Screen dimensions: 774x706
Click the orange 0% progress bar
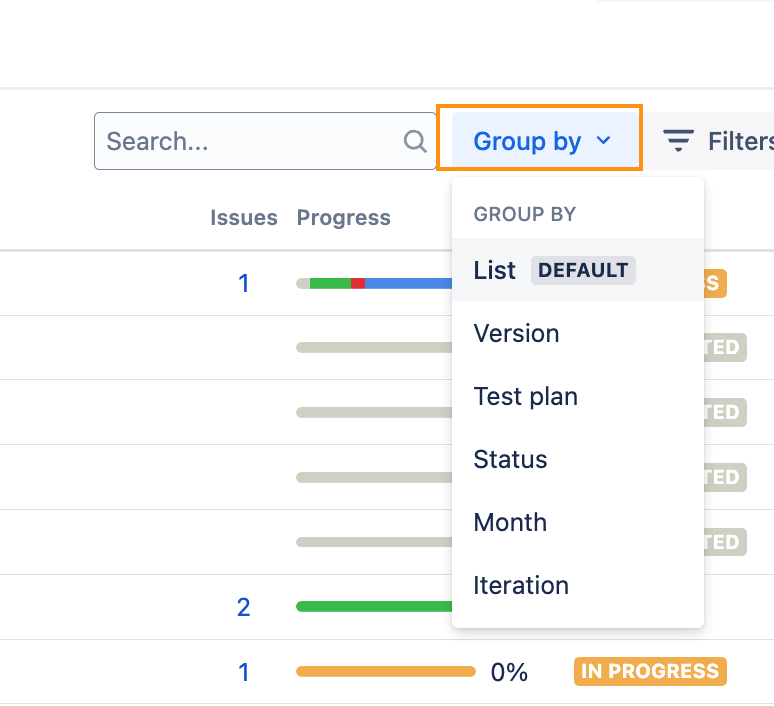(385, 672)
